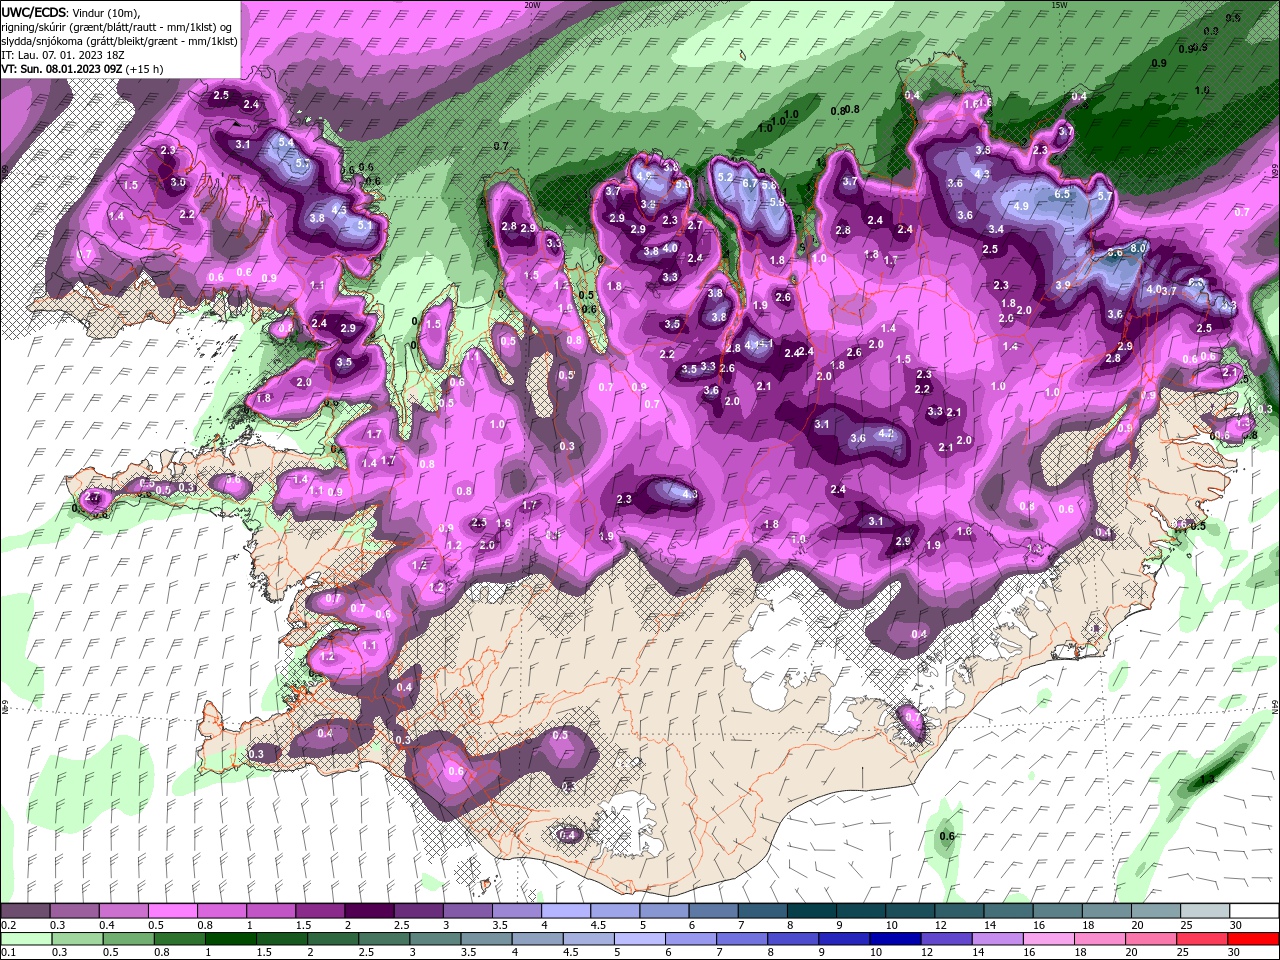Pick the white upper swatch after 30
The height and width of the screenshot is (960, 1280).
(x=1254, y=911)
